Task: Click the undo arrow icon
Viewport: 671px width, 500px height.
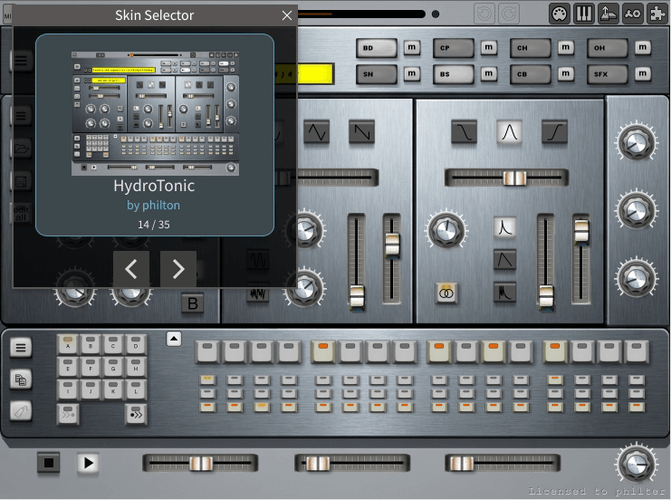Action: tap(484, 14)
